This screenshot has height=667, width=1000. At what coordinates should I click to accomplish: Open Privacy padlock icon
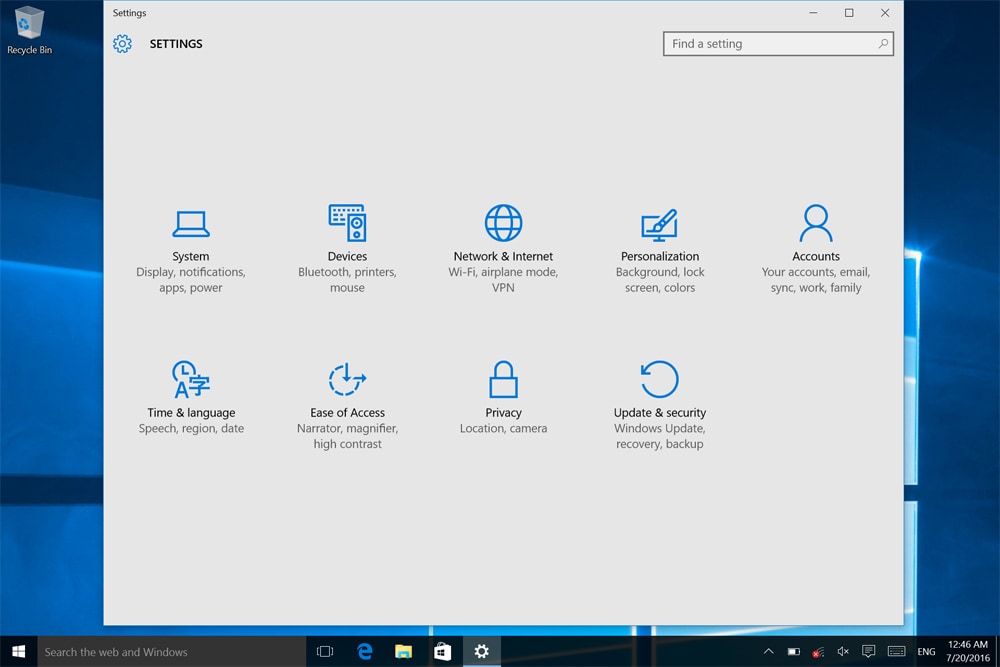coord(503,380)
